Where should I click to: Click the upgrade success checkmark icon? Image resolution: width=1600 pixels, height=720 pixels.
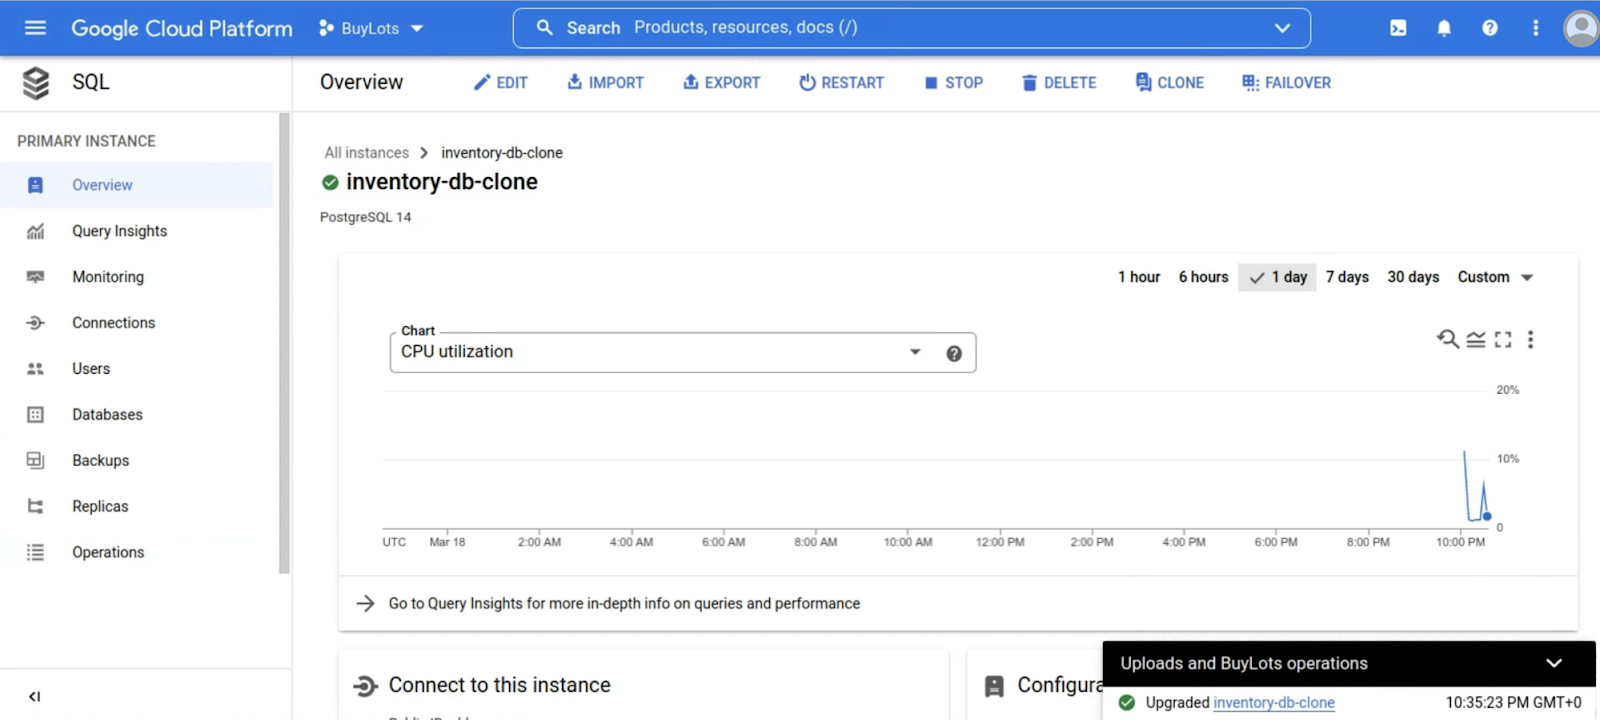tap(1127, 703)
